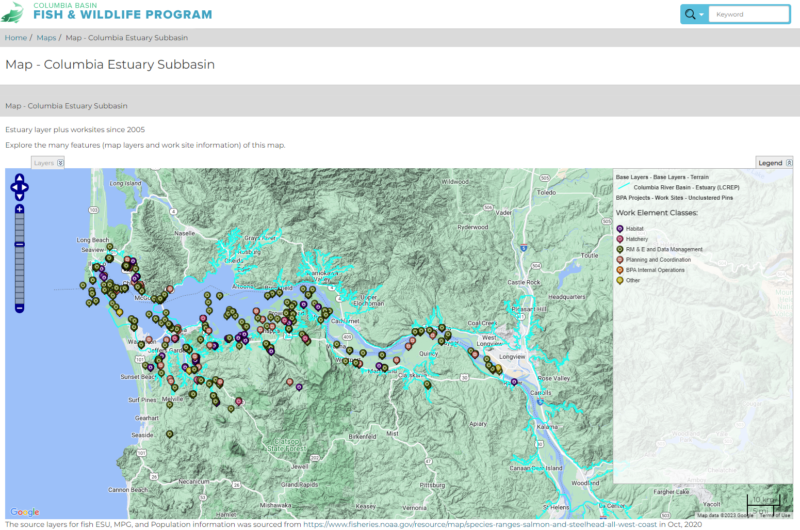Click the pan up arrow on map

(x=19, y=177)
